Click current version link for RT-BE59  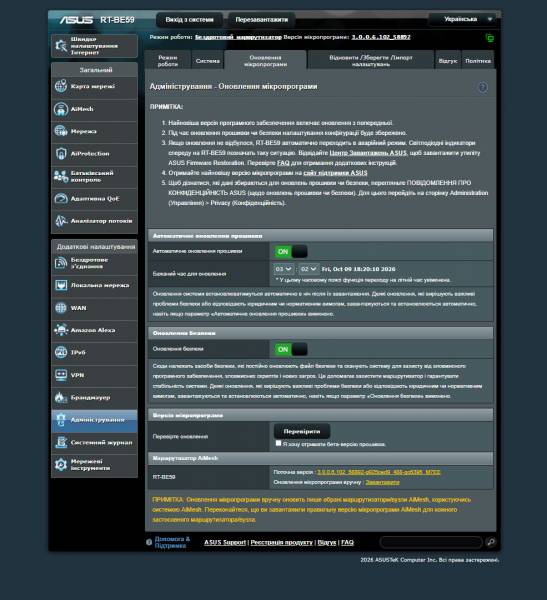pyautogui.click(x=379, y=472)
